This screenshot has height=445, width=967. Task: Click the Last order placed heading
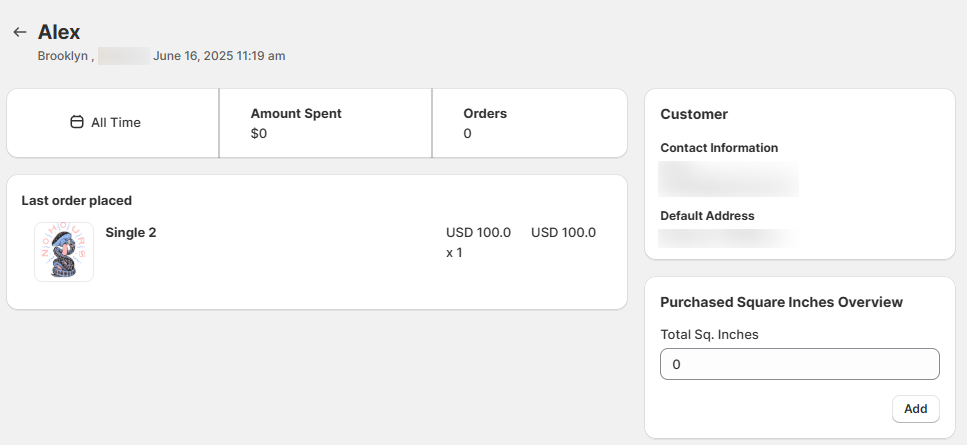[77, 201]
